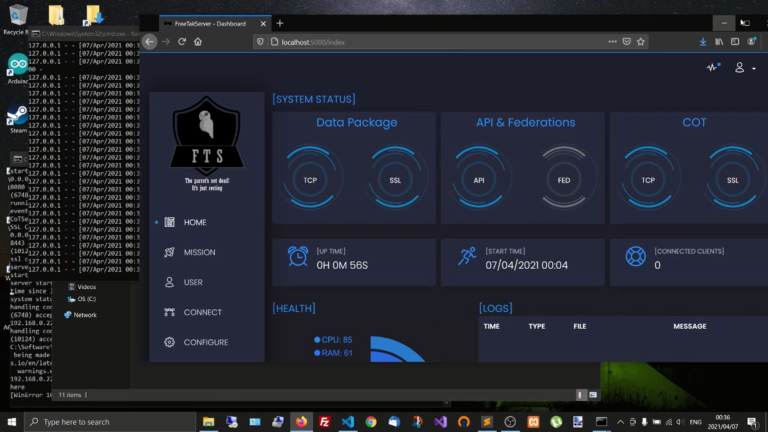Reload the Firefox page
The image size is (768, 432).
tap(182, 42)
